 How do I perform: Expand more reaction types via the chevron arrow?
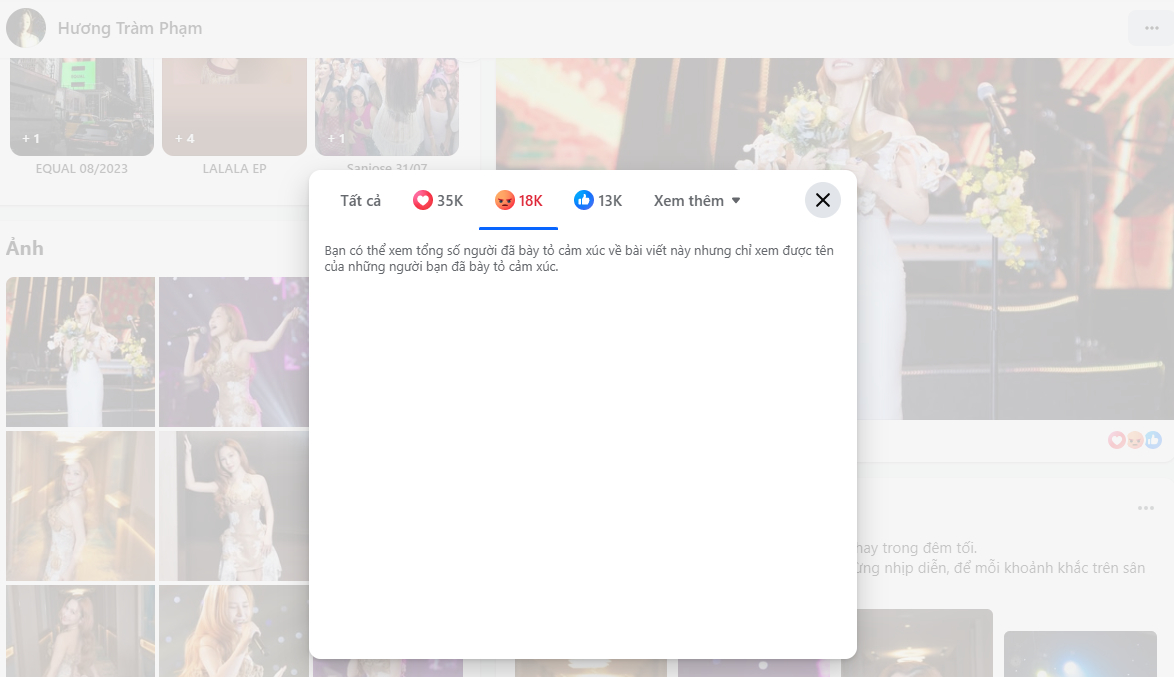(737, 200)
